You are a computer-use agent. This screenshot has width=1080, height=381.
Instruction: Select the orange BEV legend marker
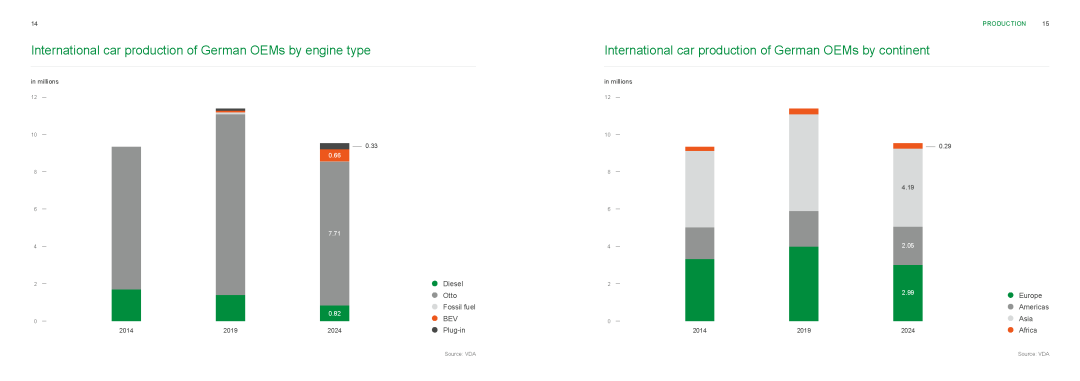tap(435, 319)
